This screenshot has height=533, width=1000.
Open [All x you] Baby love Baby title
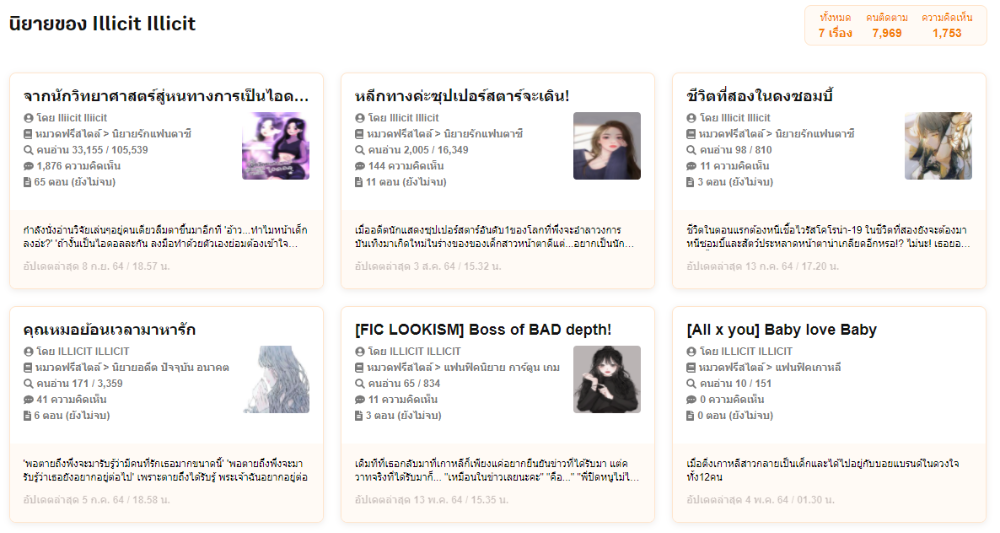(x=781, y=330)
